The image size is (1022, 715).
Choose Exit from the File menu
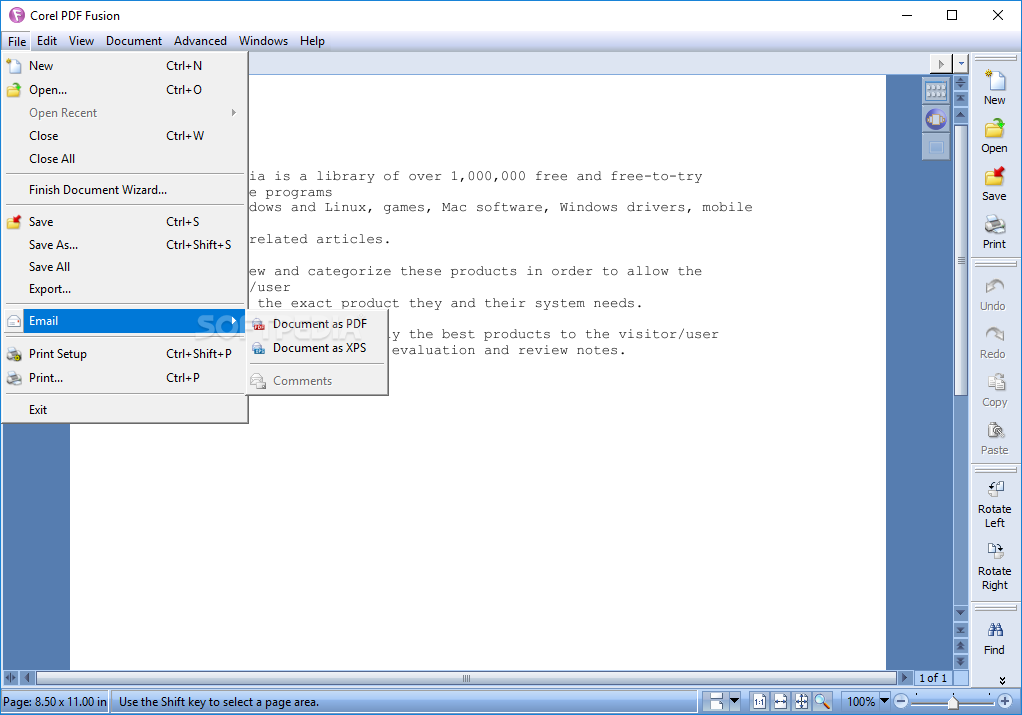(x=124, y=410)
